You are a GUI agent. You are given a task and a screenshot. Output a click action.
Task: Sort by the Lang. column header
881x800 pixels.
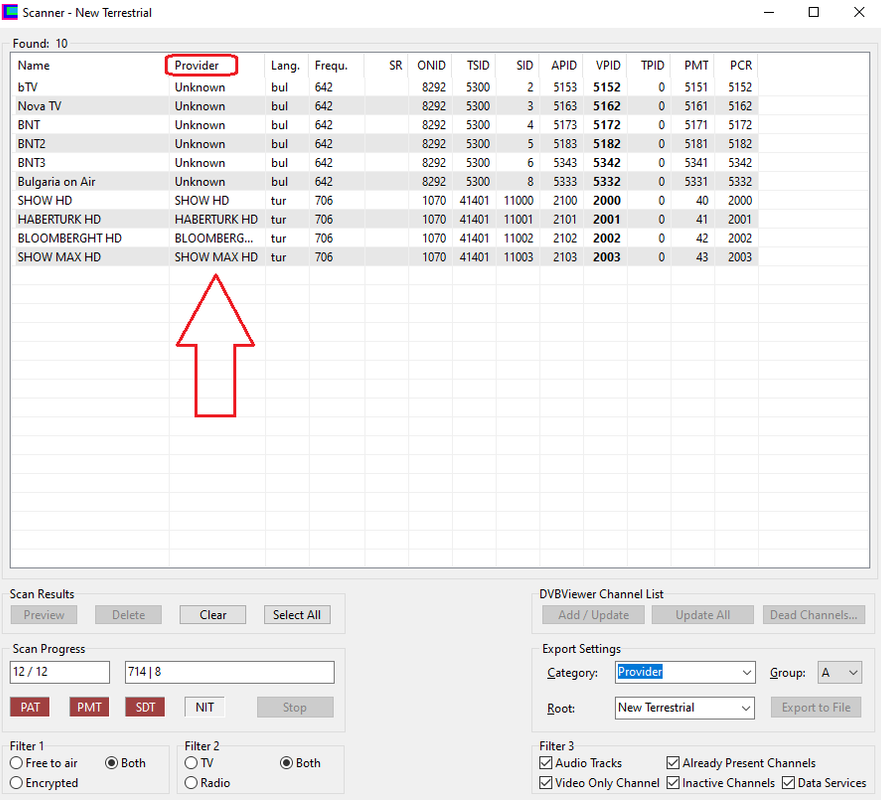click(287, 66)
